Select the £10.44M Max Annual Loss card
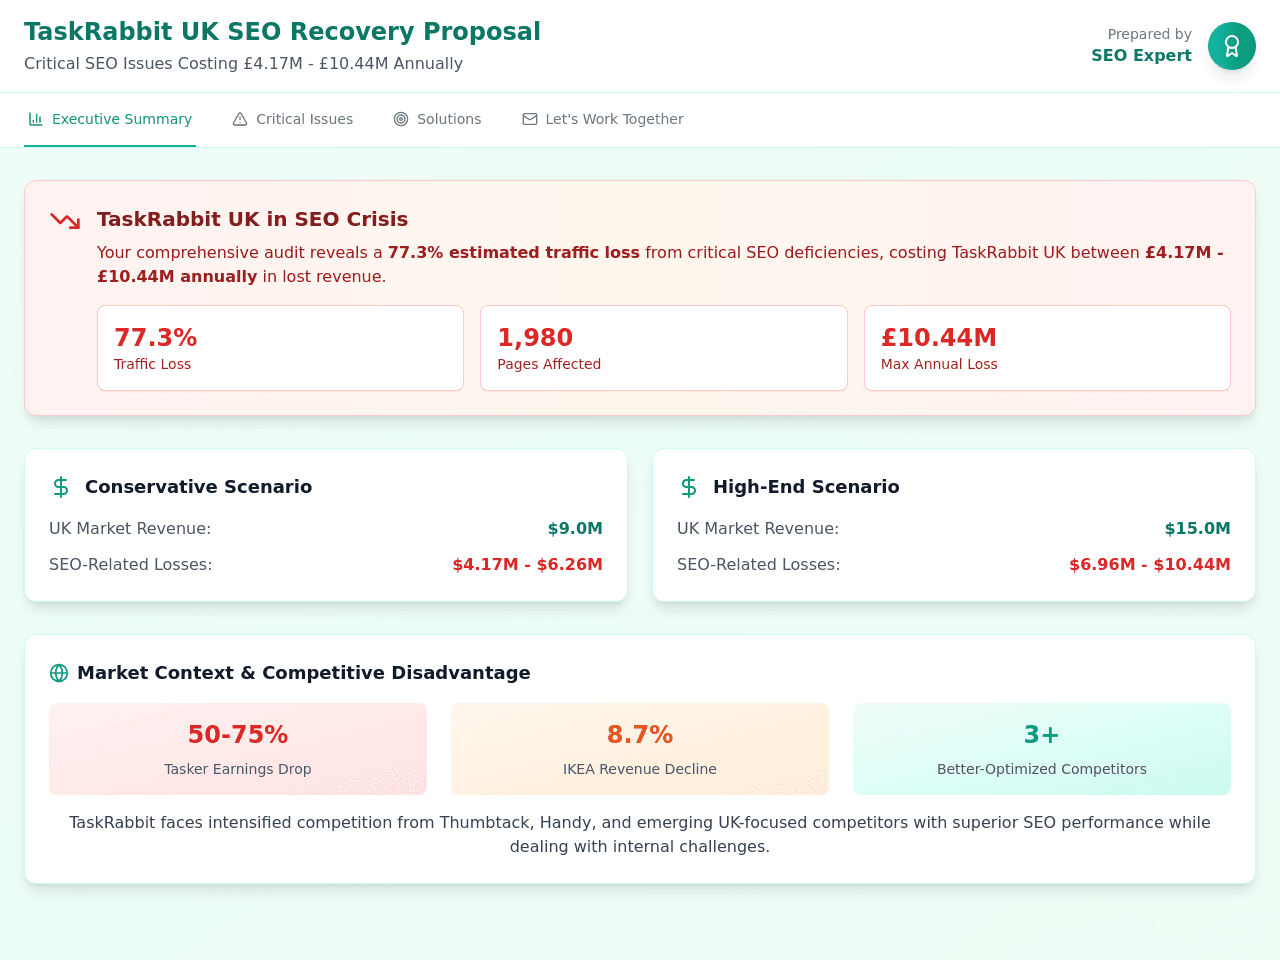This screenshot has width=1280, height=960. pos(1047,348)
